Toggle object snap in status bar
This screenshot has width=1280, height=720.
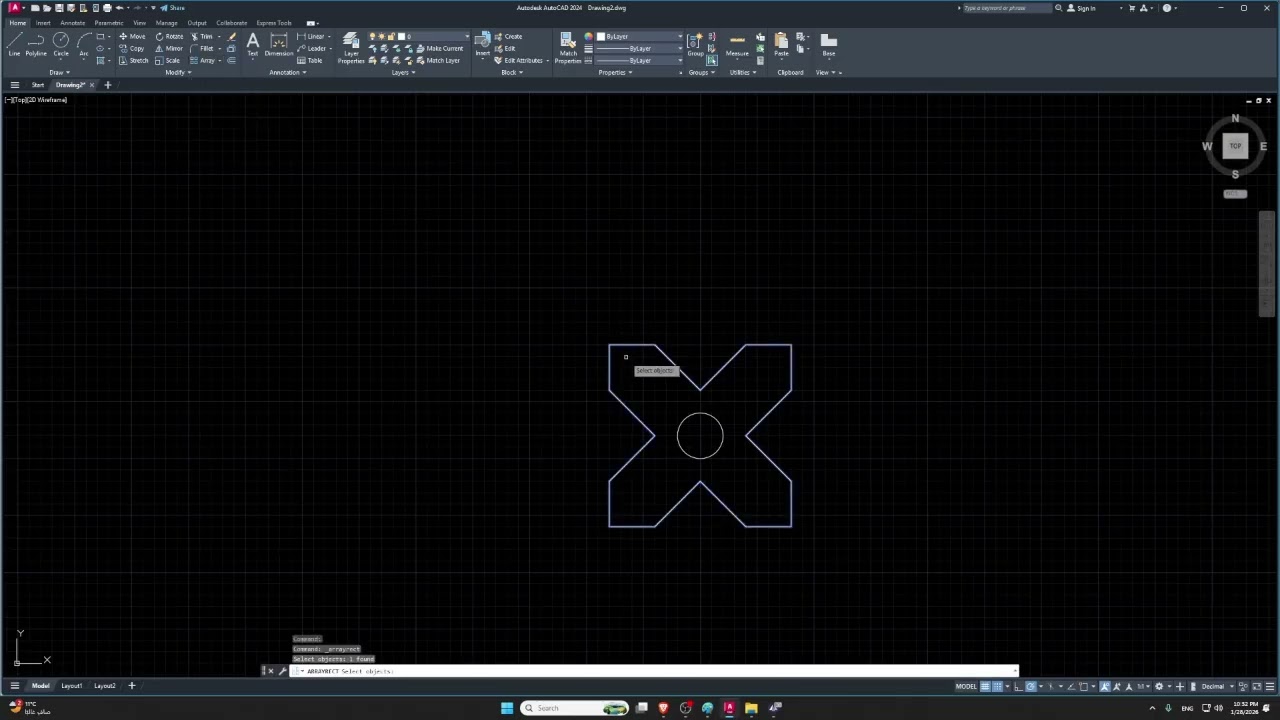click(x=1083, y=686)
